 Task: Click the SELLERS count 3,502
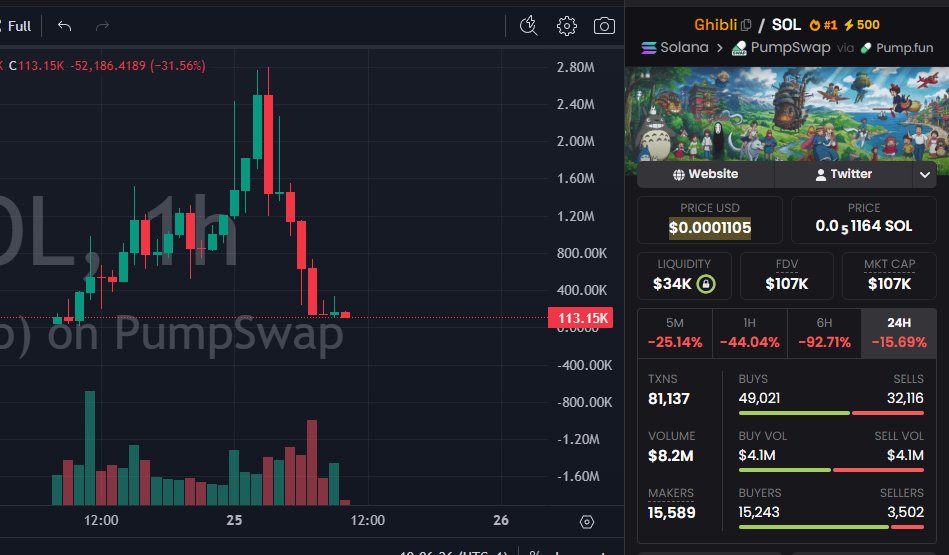(x=905, y=512)
